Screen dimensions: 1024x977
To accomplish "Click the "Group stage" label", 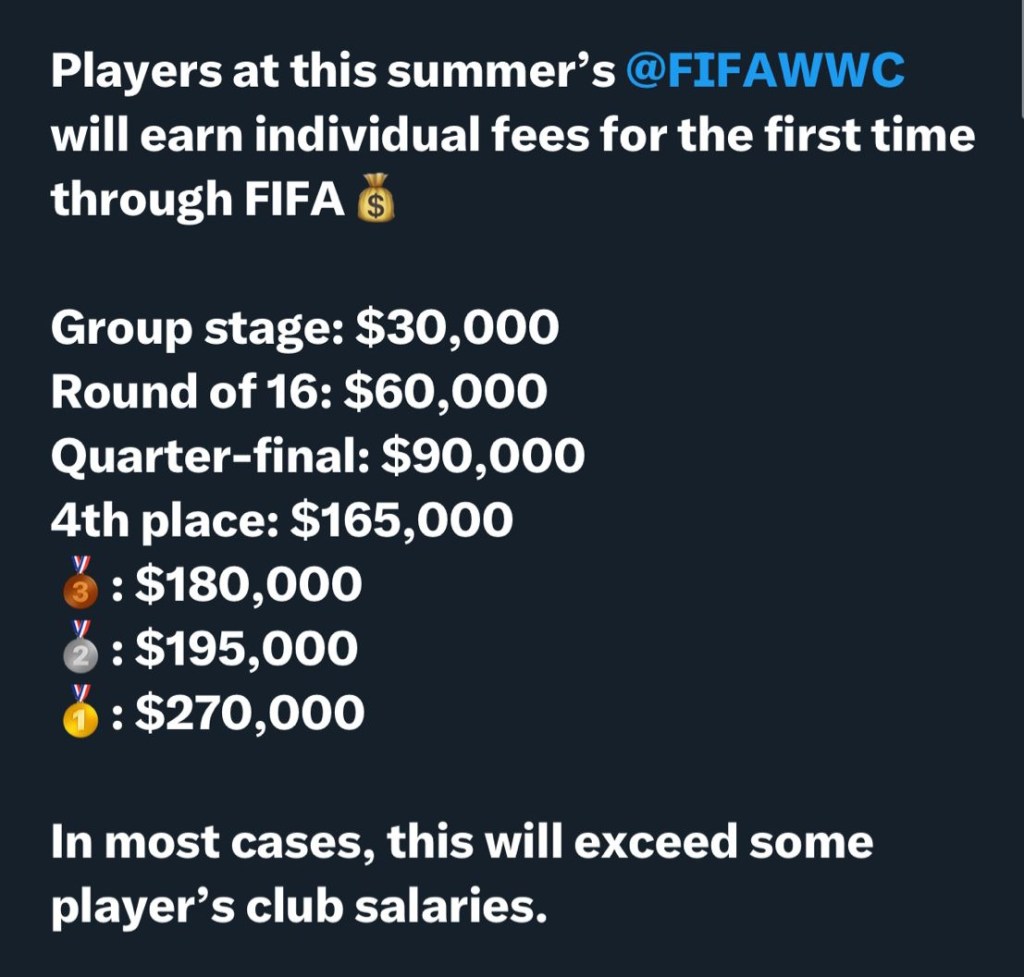I will [194, 329].
